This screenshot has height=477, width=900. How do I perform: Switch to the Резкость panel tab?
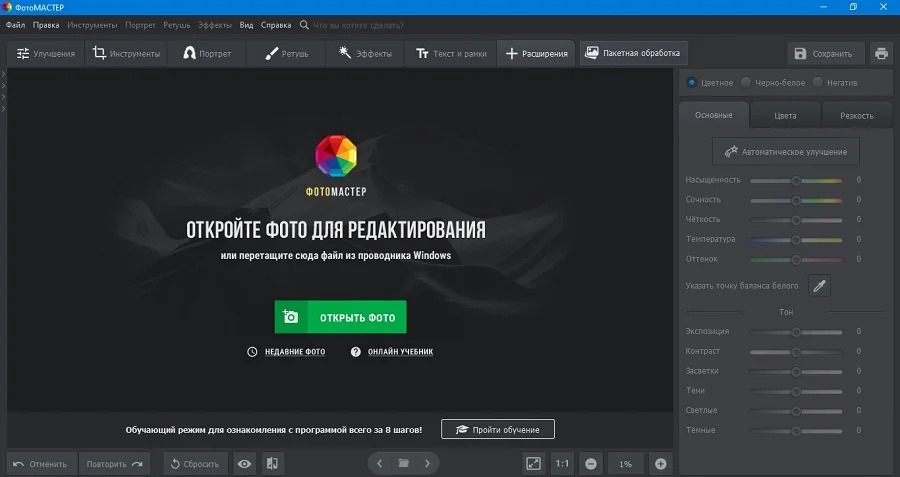pos(856,115)
